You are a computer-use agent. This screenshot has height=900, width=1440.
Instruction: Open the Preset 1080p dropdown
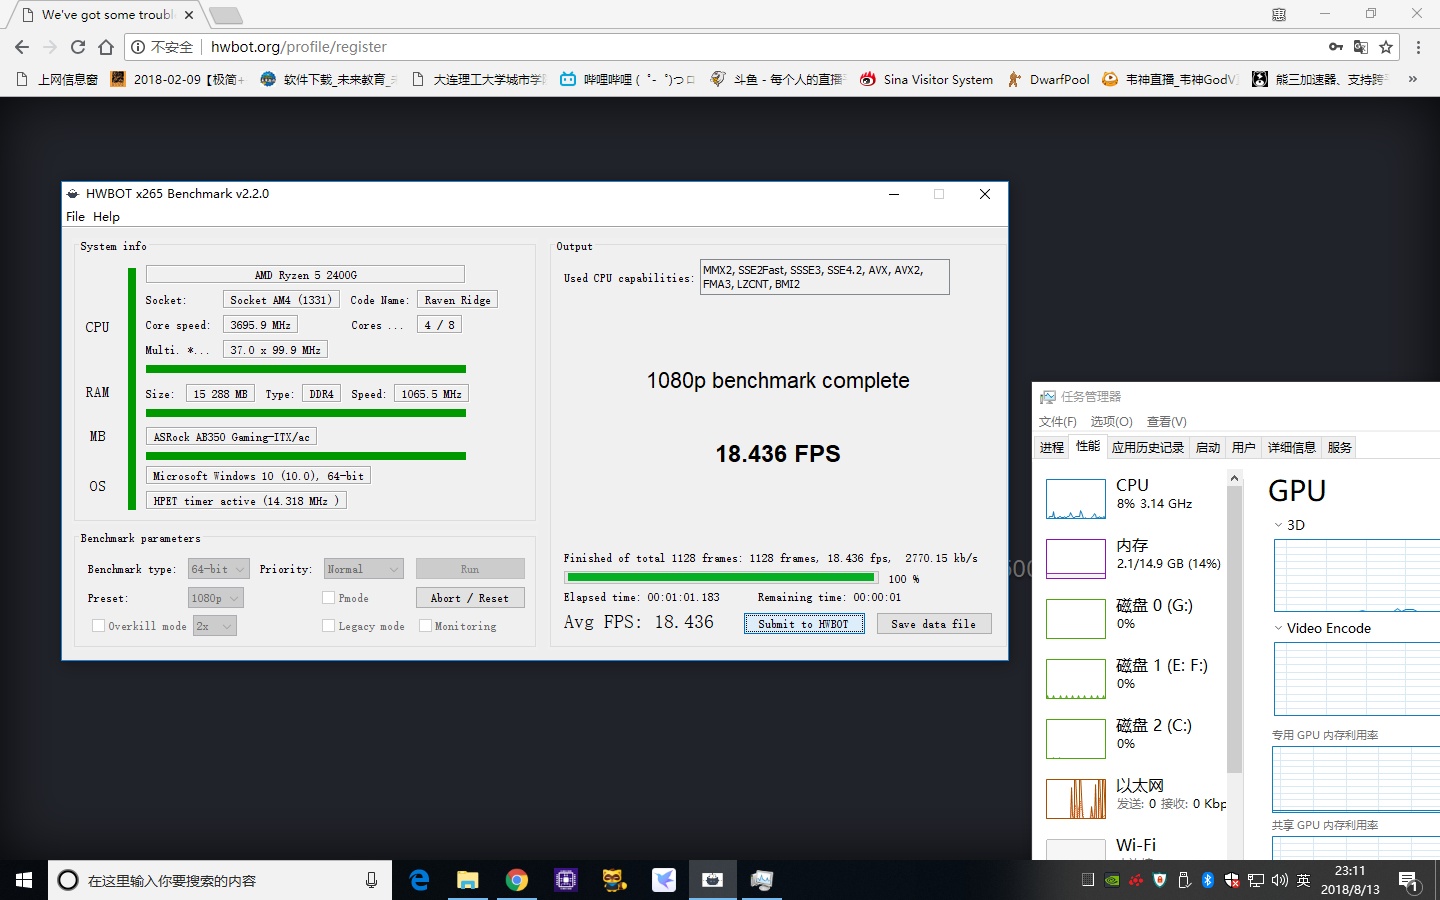tap(216, 598)
